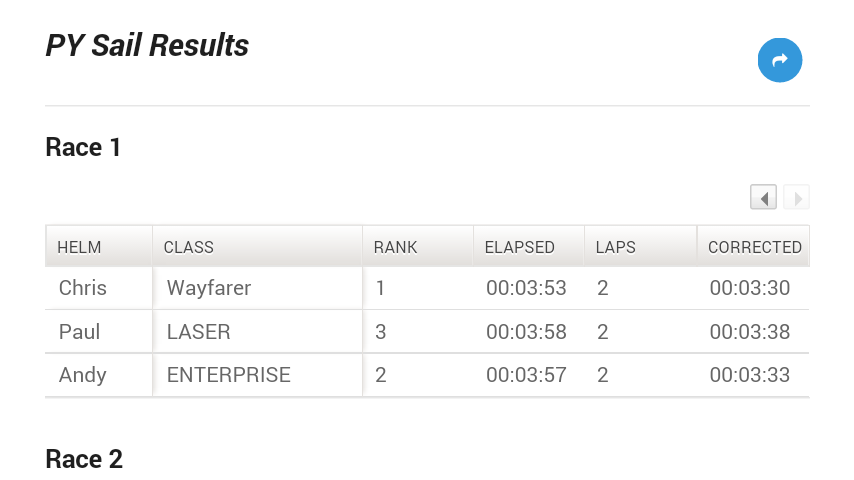Select the Andy helm cell
The image size is (854, 480).
(83, 375)
